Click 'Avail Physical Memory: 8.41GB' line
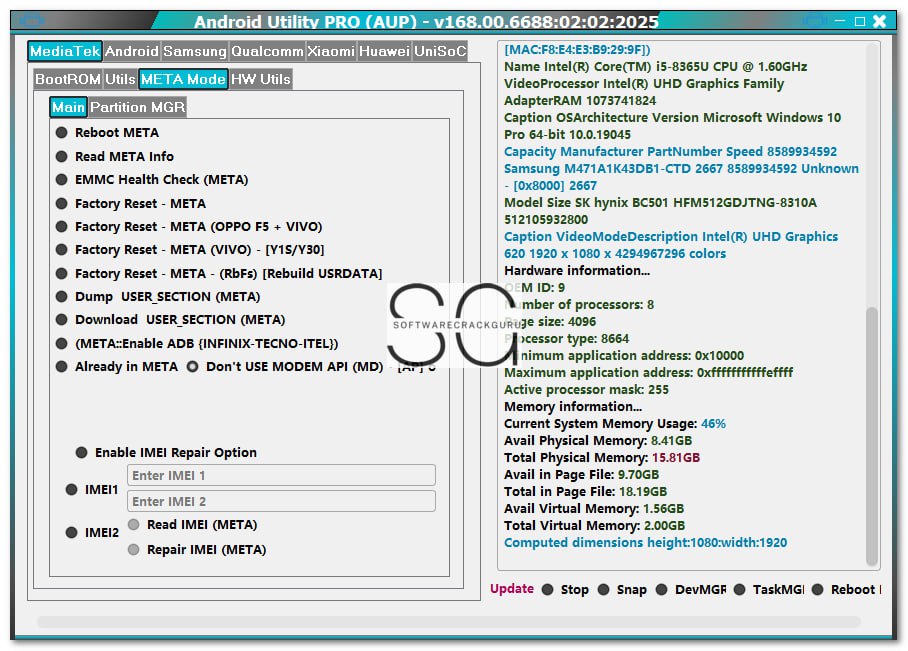Screen dimensions: 908x651 click(x=598, y=441)
